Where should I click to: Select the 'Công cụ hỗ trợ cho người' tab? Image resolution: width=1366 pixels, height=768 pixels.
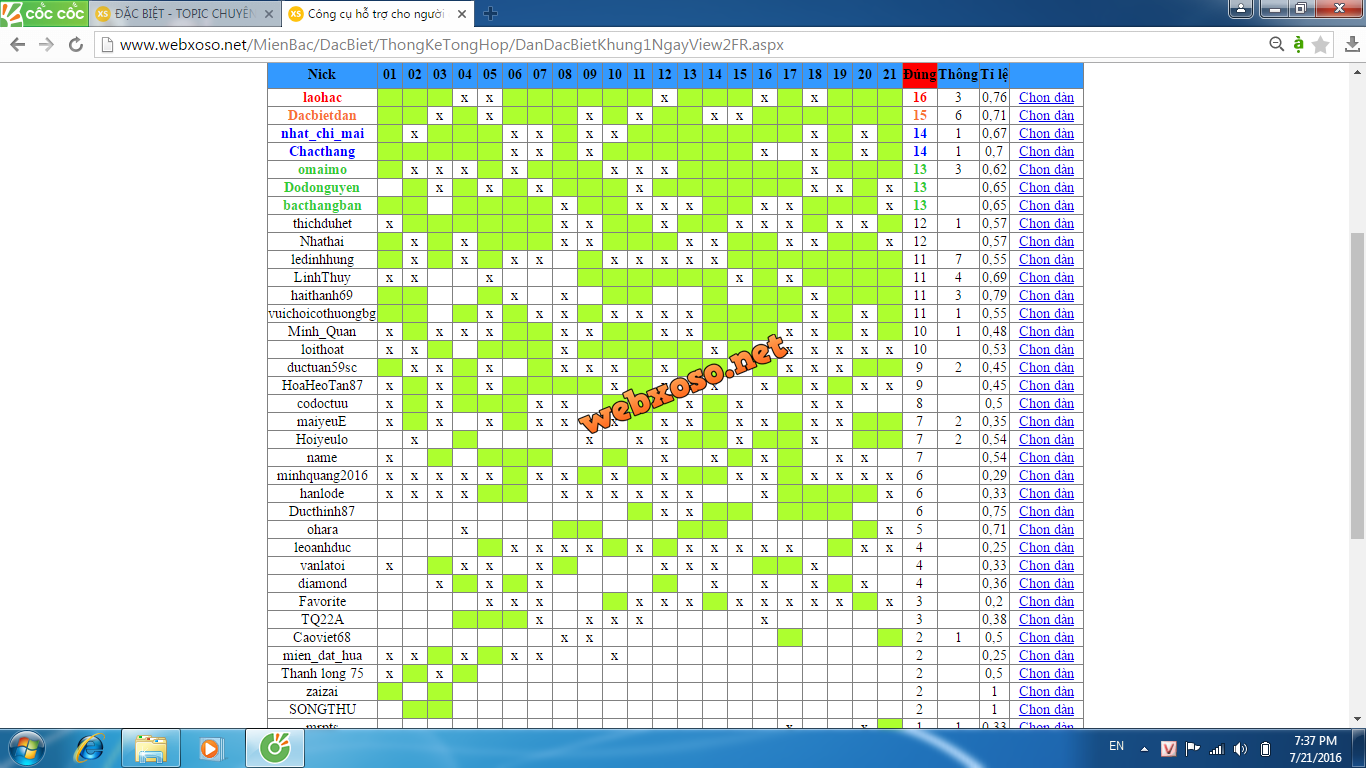tap(375, 15)
